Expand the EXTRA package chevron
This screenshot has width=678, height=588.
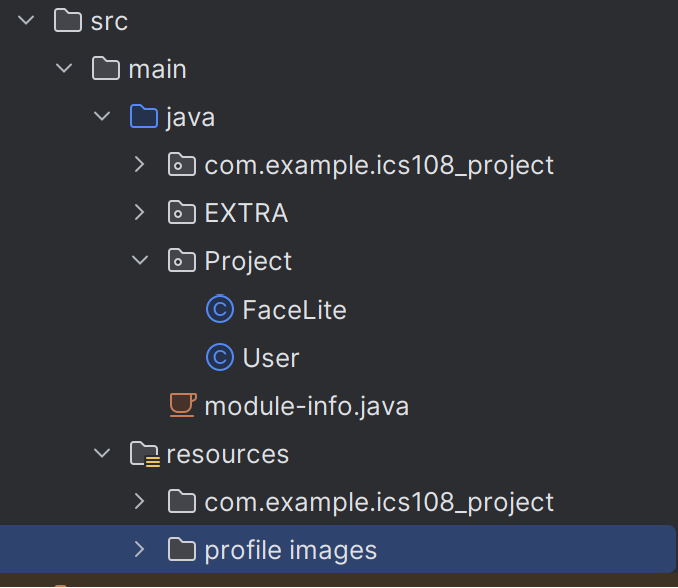(140, 213)
